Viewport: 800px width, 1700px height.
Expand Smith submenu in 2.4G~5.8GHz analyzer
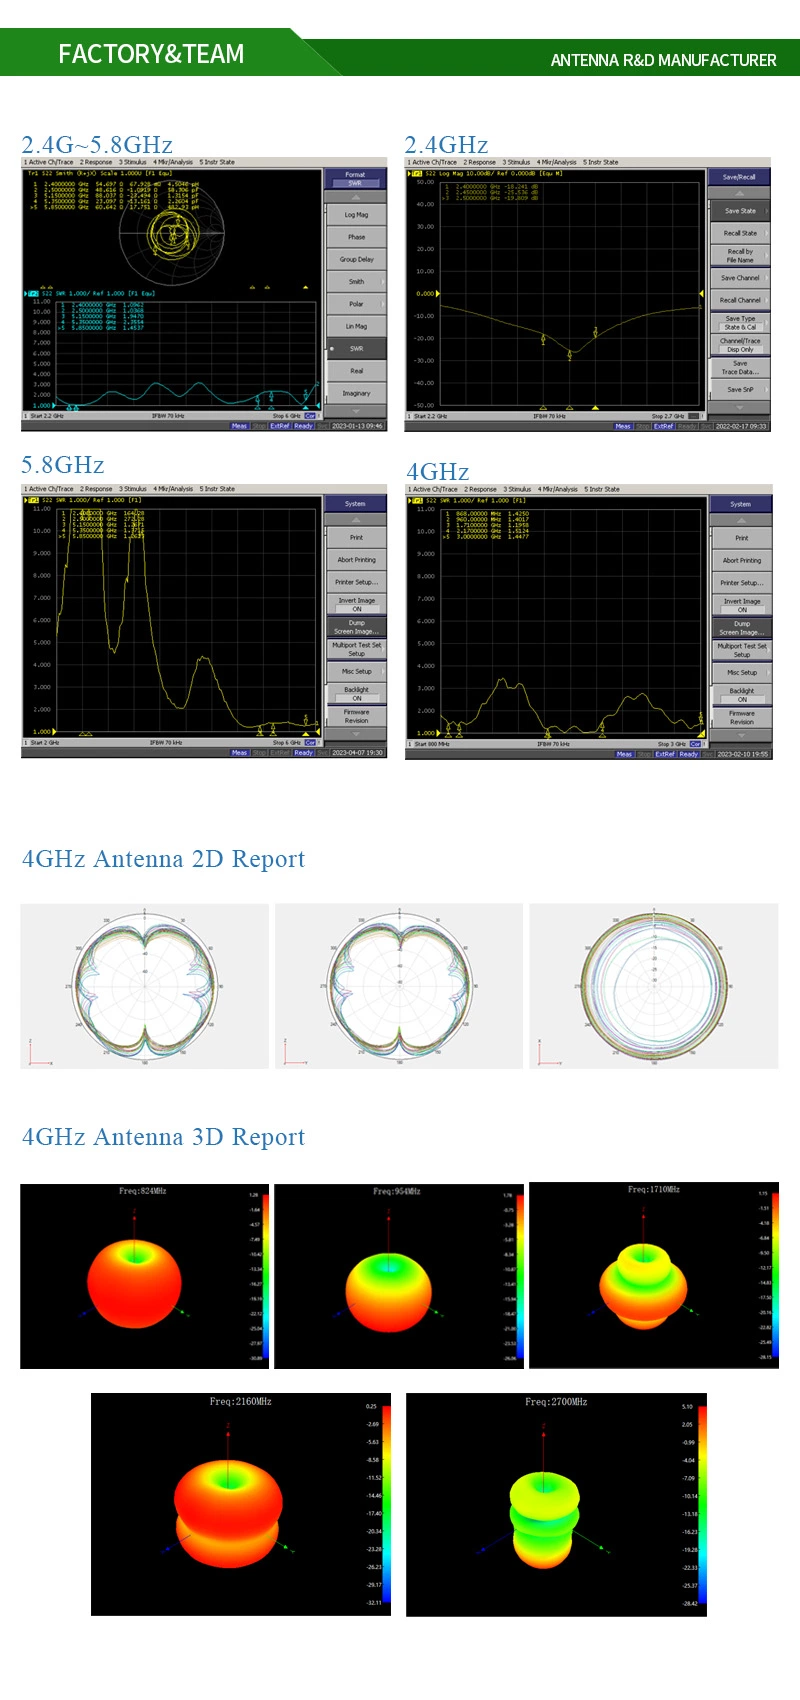[x=356, y=281]
